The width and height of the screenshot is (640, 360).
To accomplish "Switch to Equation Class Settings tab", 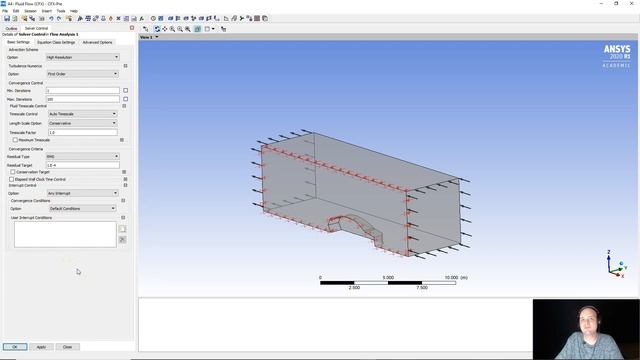I will [56, 42].
